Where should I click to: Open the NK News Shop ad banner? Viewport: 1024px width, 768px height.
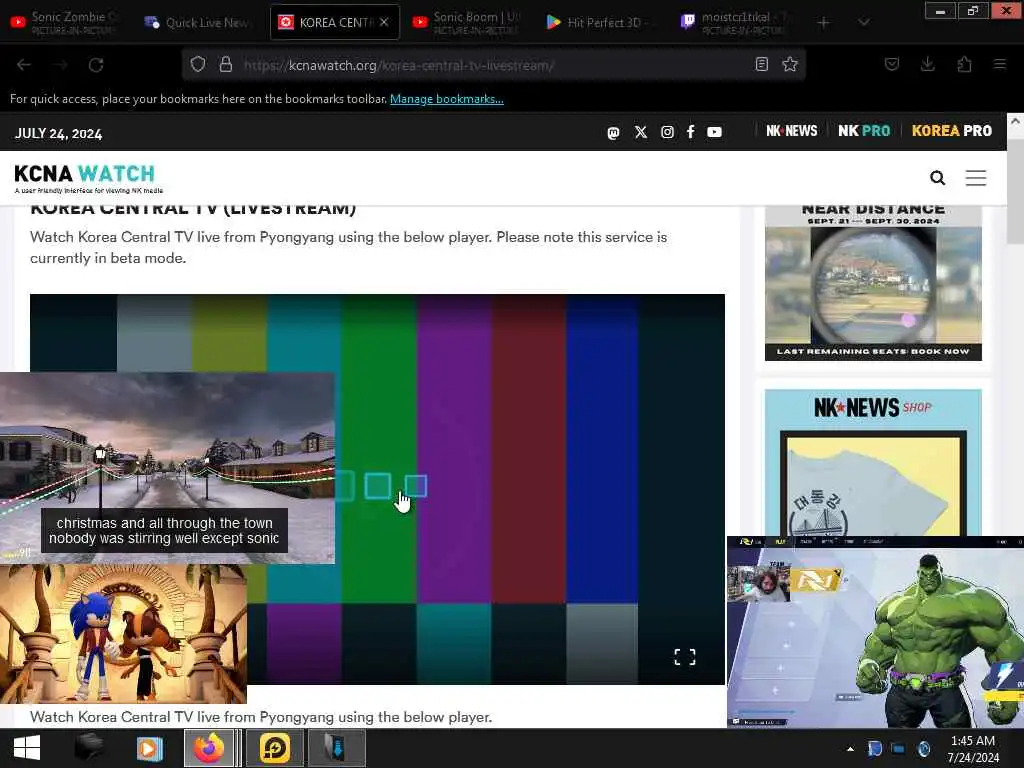point(873,462)
